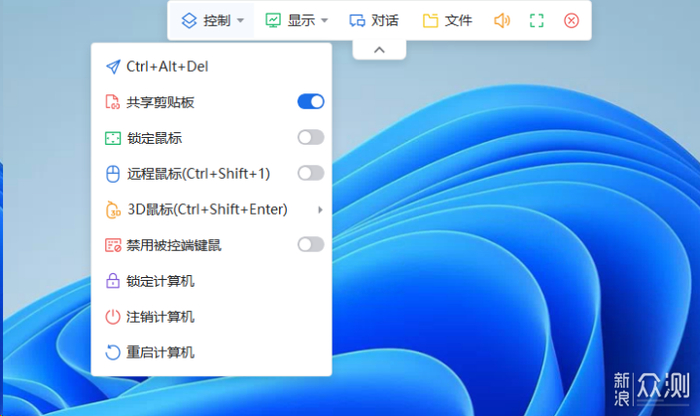
Task: Send Ctrl+Alt+Del to remote computer
Action: 211,67
